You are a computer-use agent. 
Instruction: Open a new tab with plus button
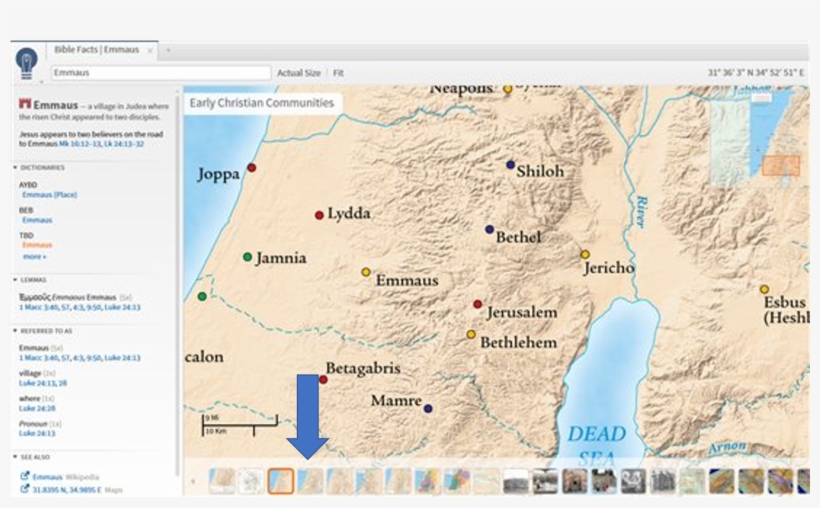click(x=168, y=50)
